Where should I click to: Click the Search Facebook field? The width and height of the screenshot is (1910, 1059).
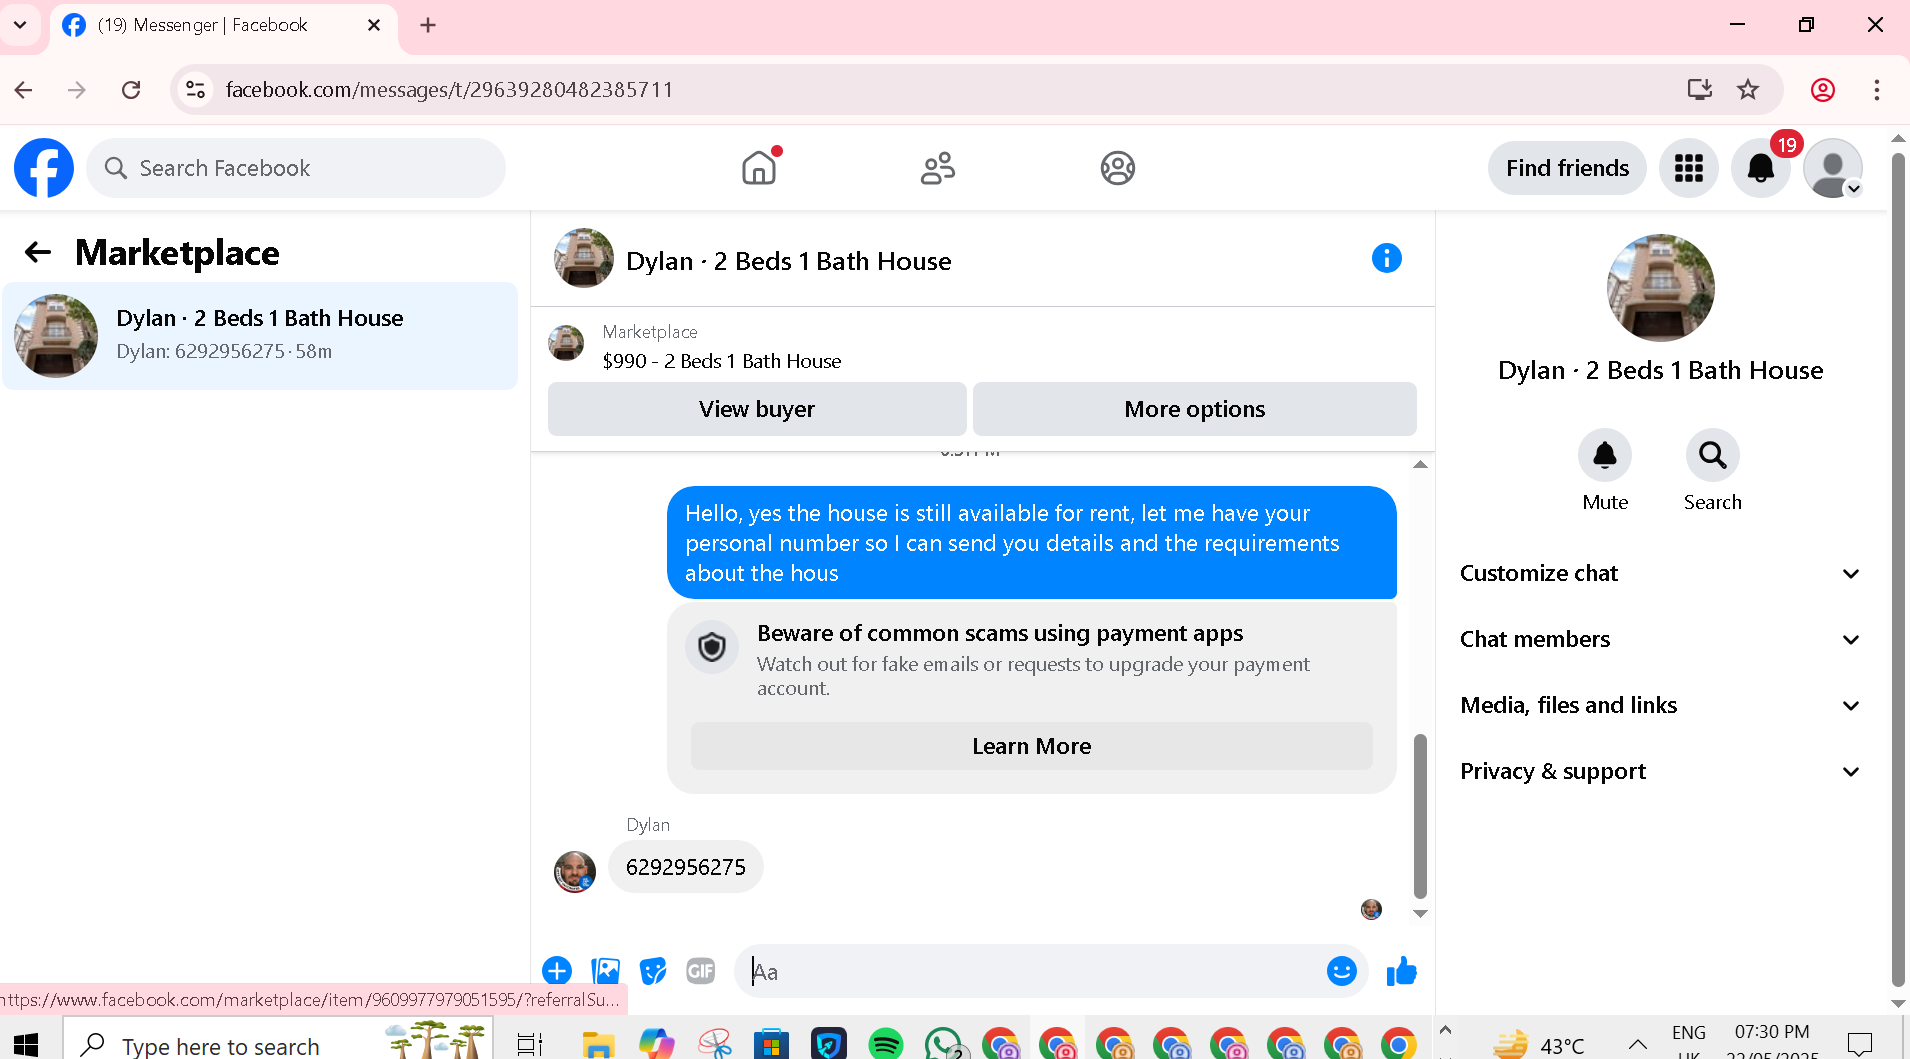pos(296,168)
